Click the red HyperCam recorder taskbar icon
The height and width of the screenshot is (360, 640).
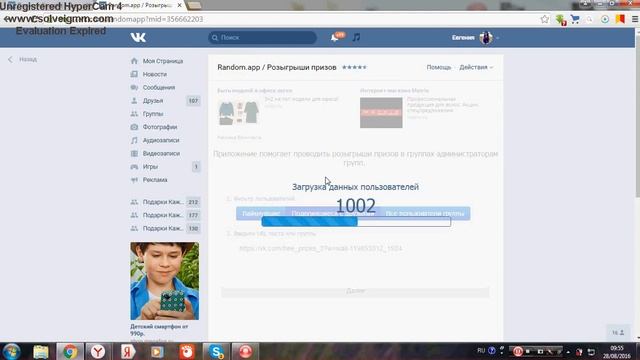click(245, 351)
